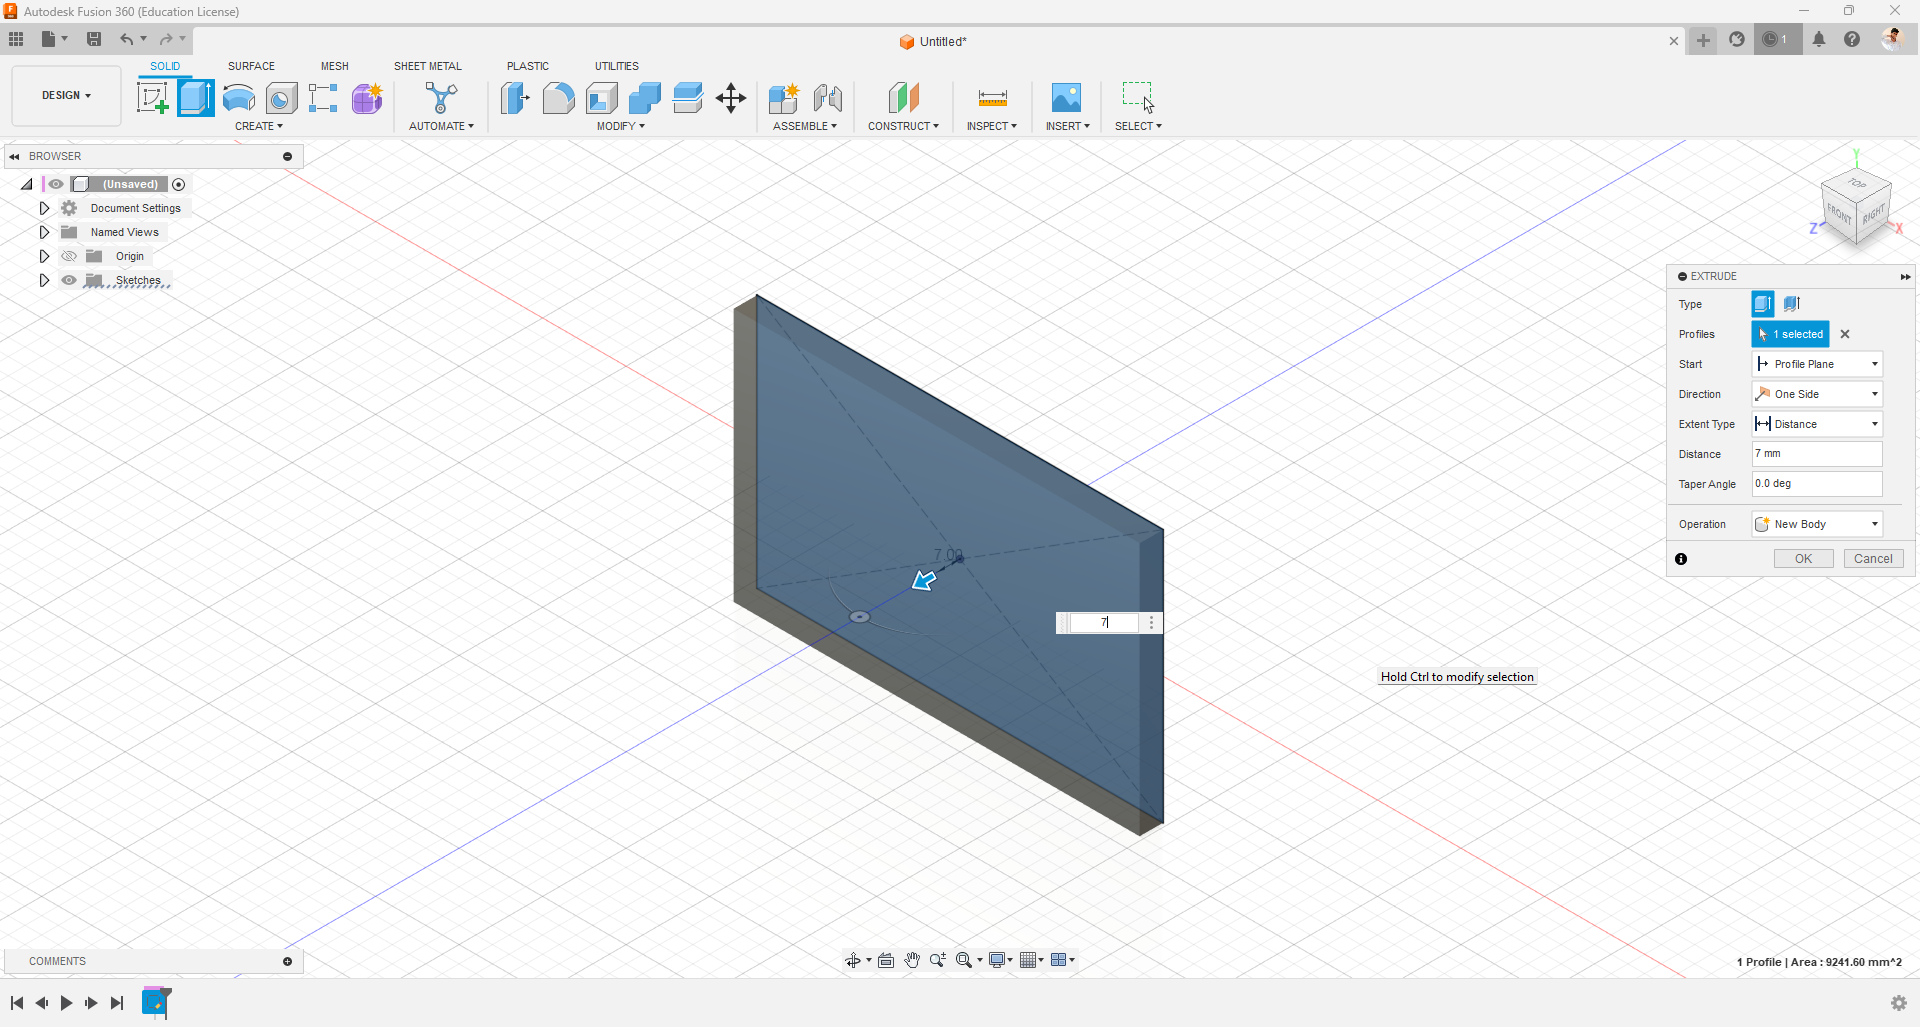
Task: Open the Start dropdown showing Profile Plane
Action: pyautogui.click(x=1817, y=364)
